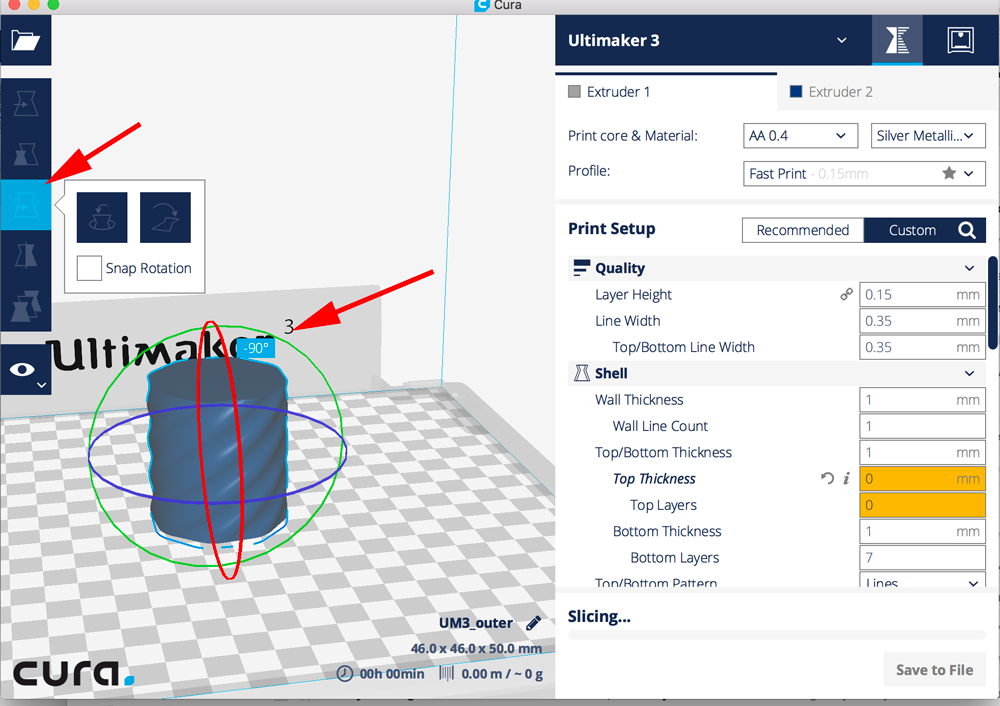Switch to the Extruder 1 tab
The image size is (1000, 706).
tap(666, 92)
